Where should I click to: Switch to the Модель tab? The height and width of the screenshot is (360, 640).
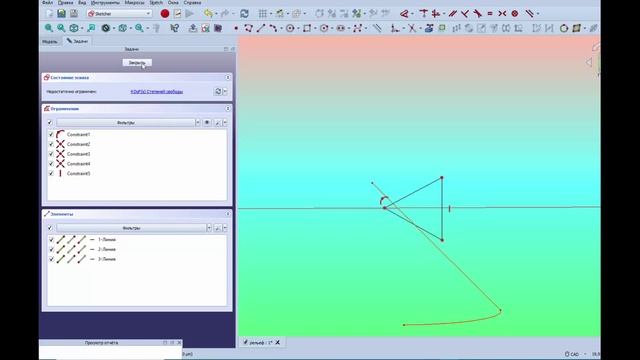(50, 42)
